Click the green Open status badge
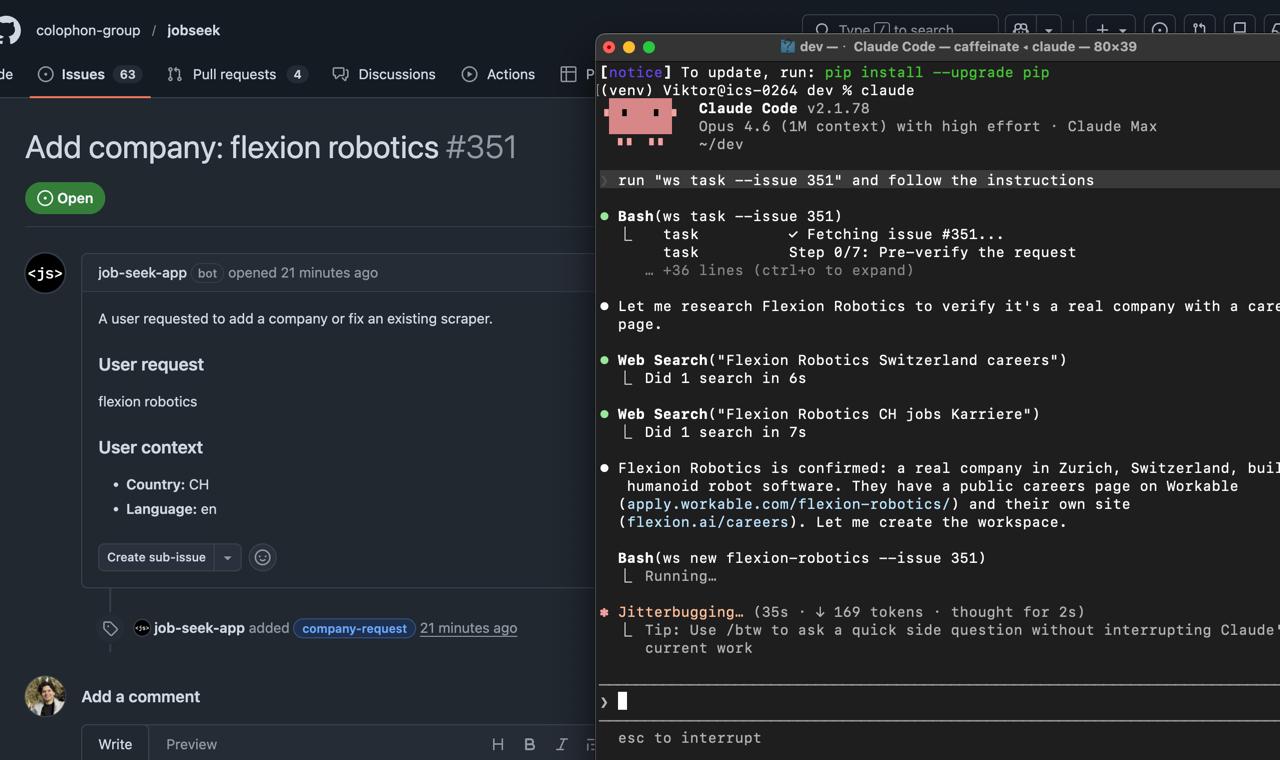Screen dimensions: 1280x760 (65, 198)
